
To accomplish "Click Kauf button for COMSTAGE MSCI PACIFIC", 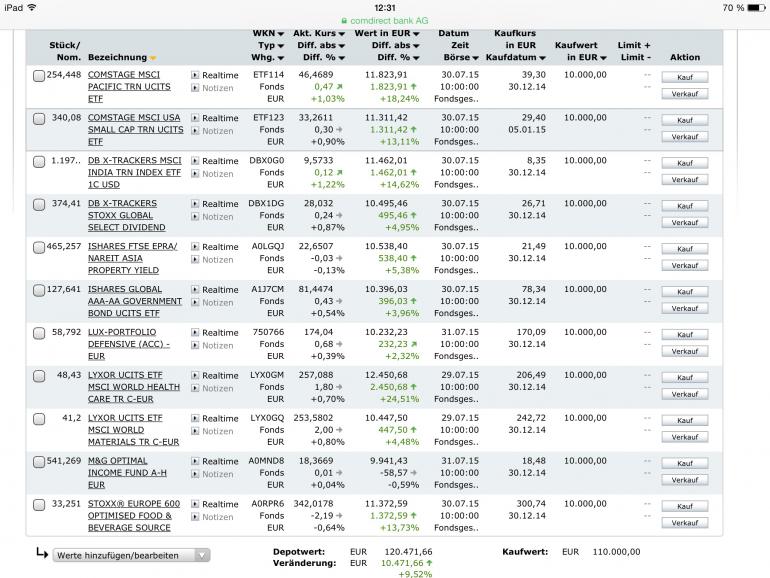I will [685, 77].
